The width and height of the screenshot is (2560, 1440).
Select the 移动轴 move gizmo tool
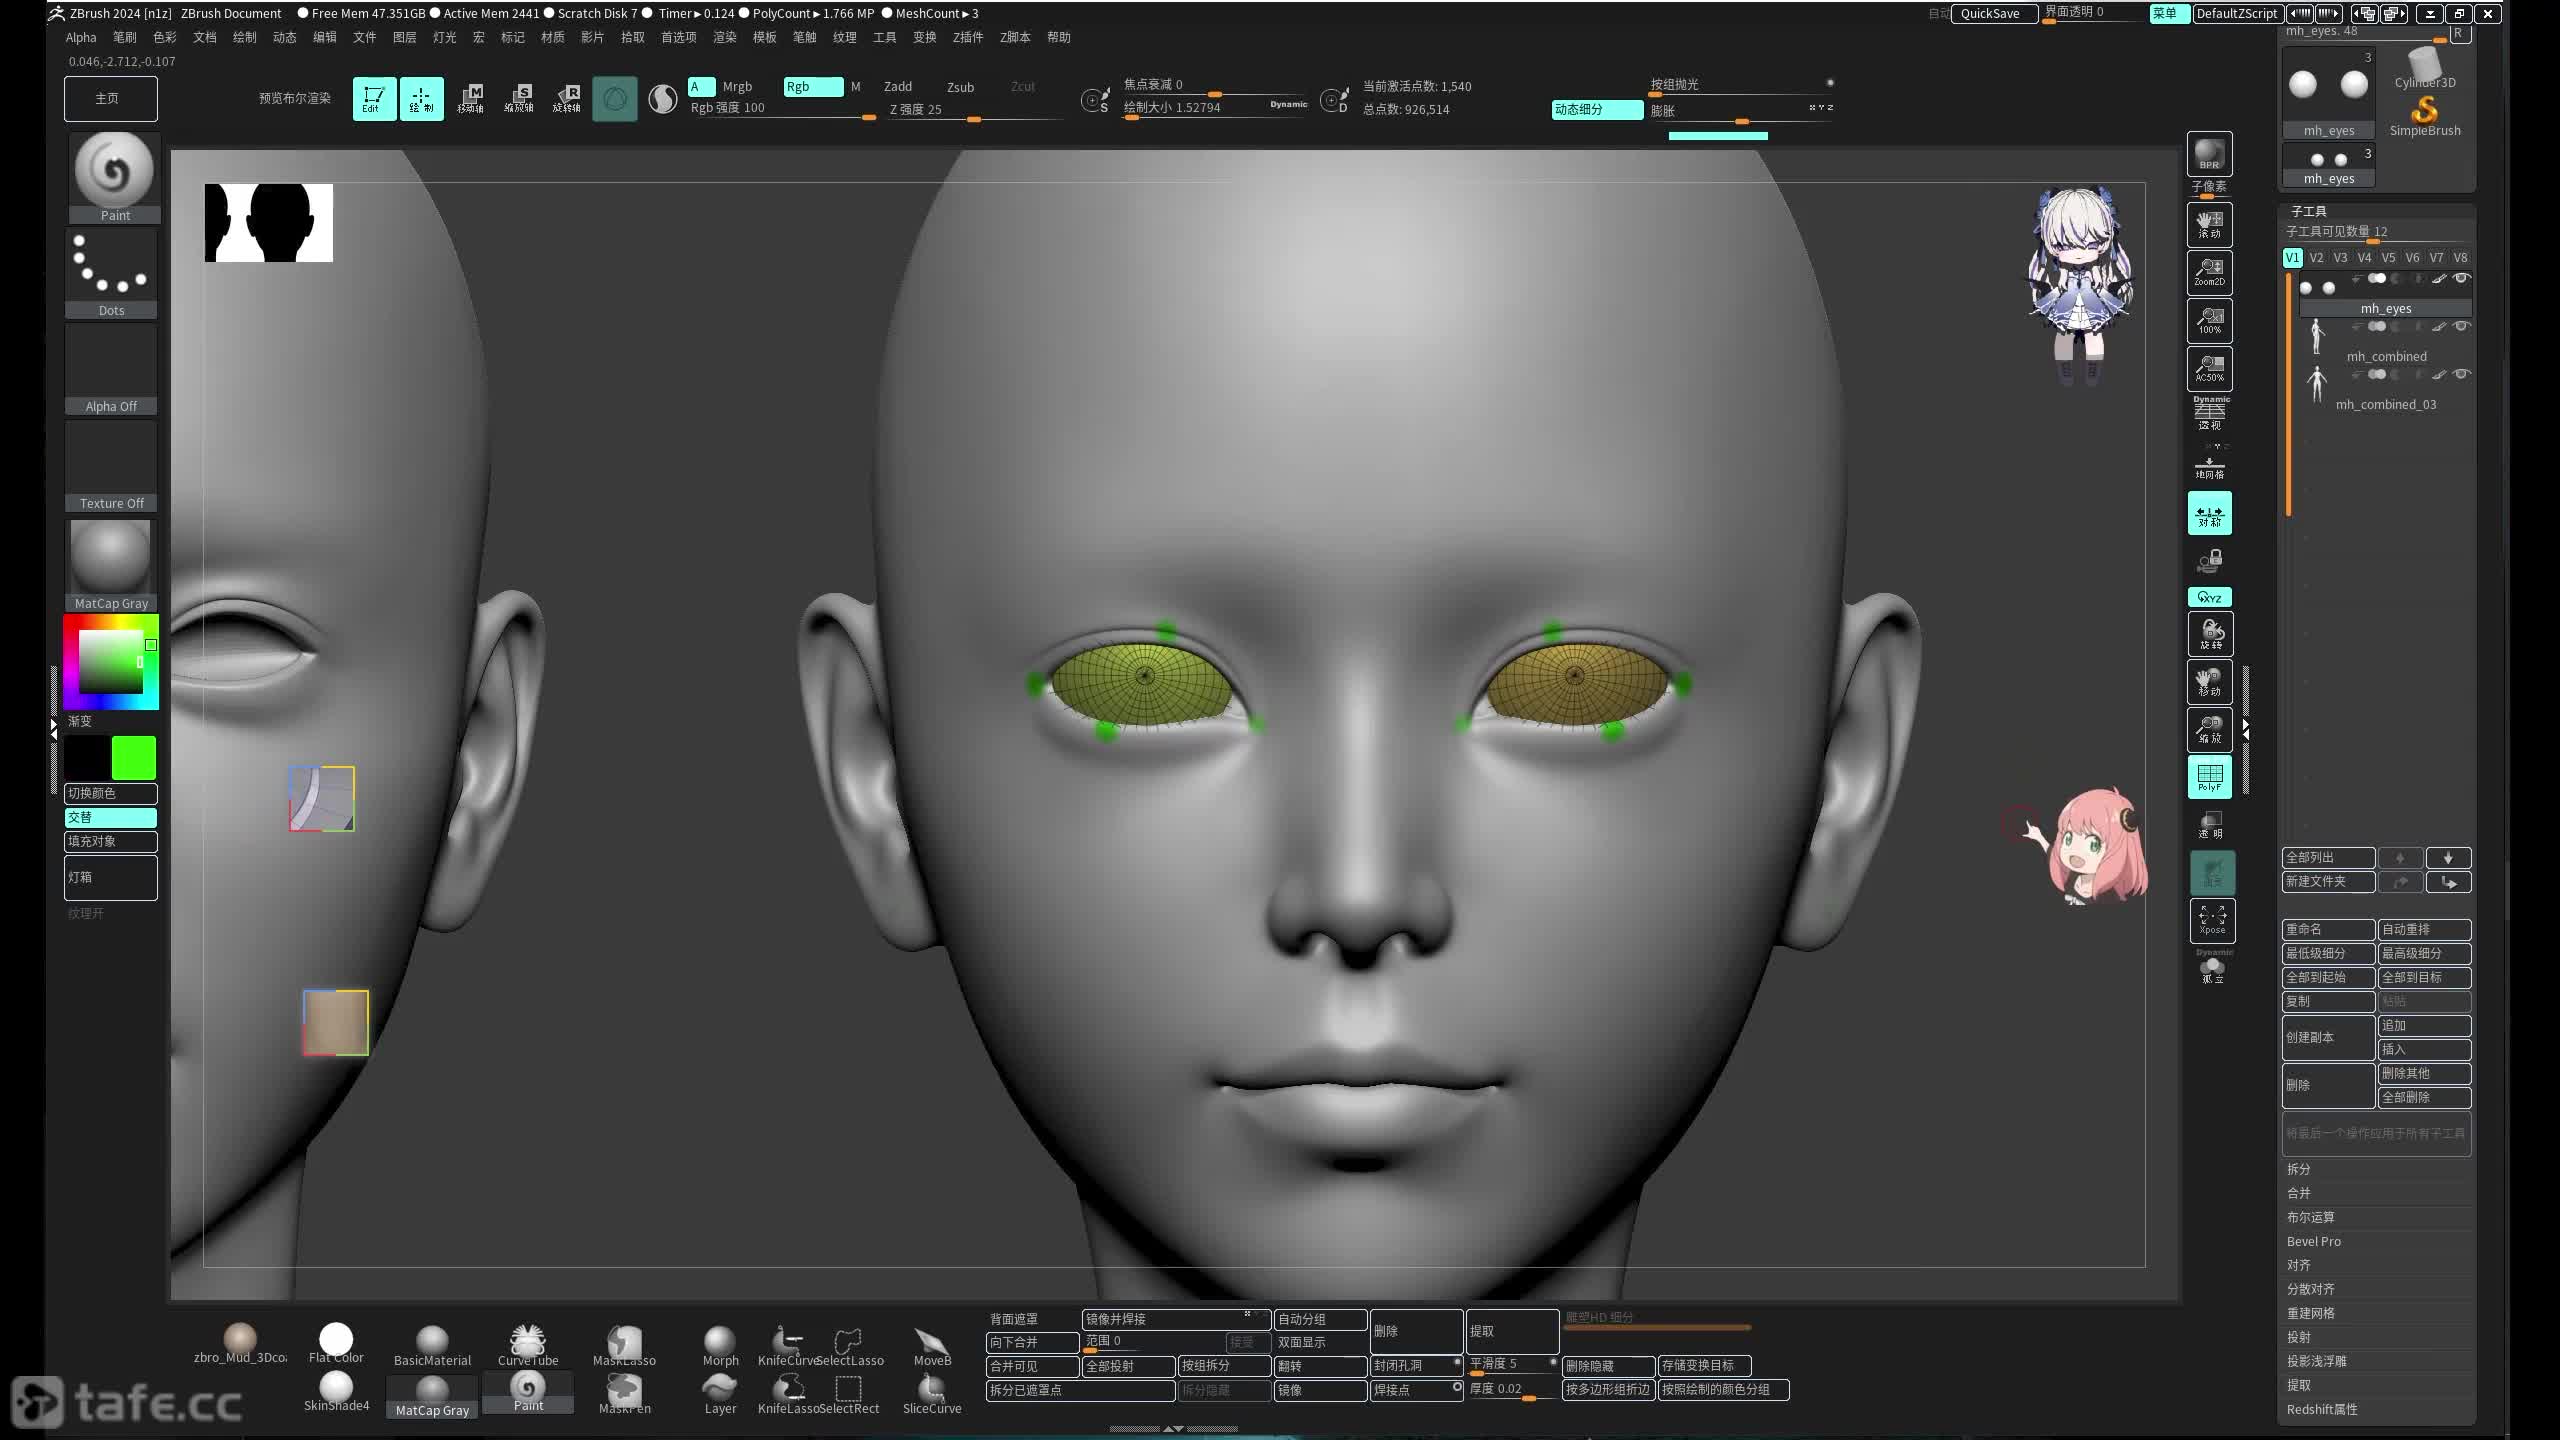[470, 98]
